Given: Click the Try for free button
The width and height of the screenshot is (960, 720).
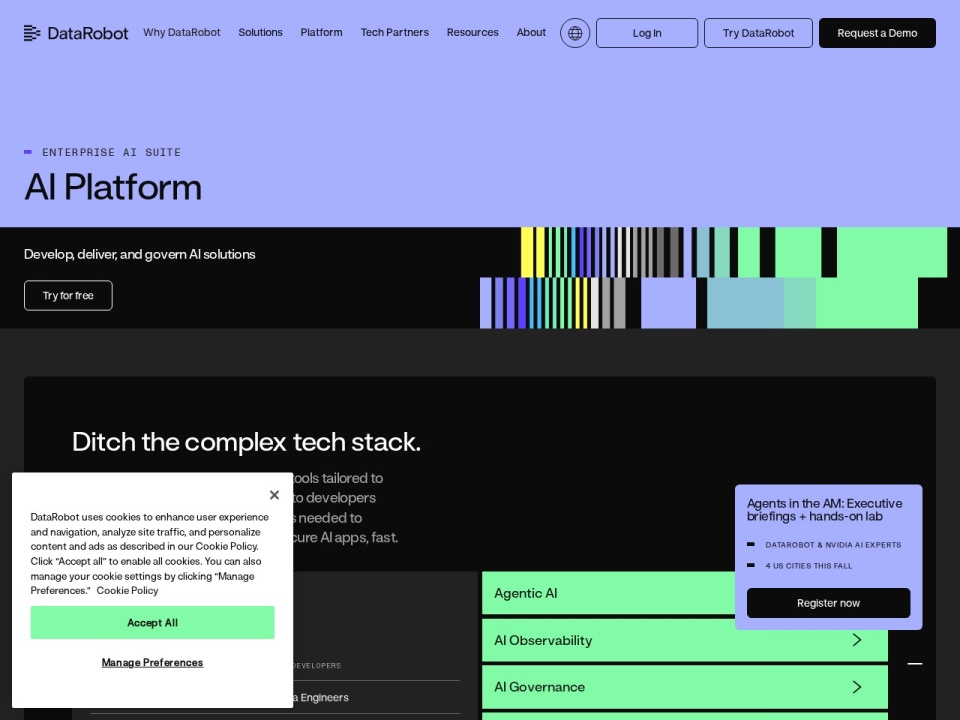Looking at the screenshot, I should [x=68, y=296].
